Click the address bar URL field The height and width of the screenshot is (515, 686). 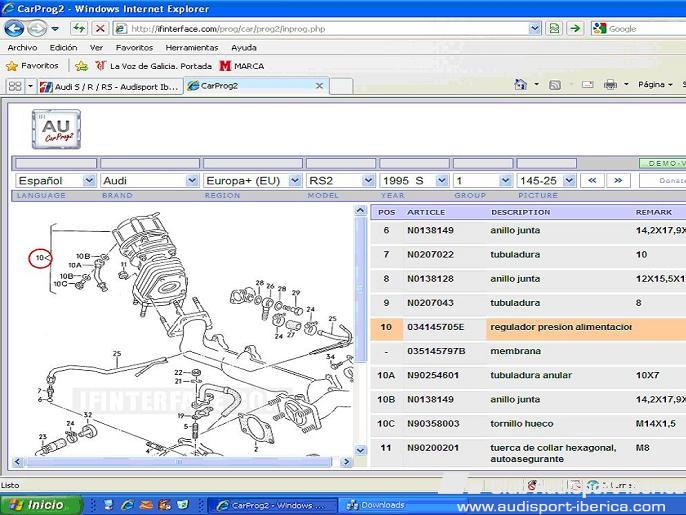pos(321,29)
